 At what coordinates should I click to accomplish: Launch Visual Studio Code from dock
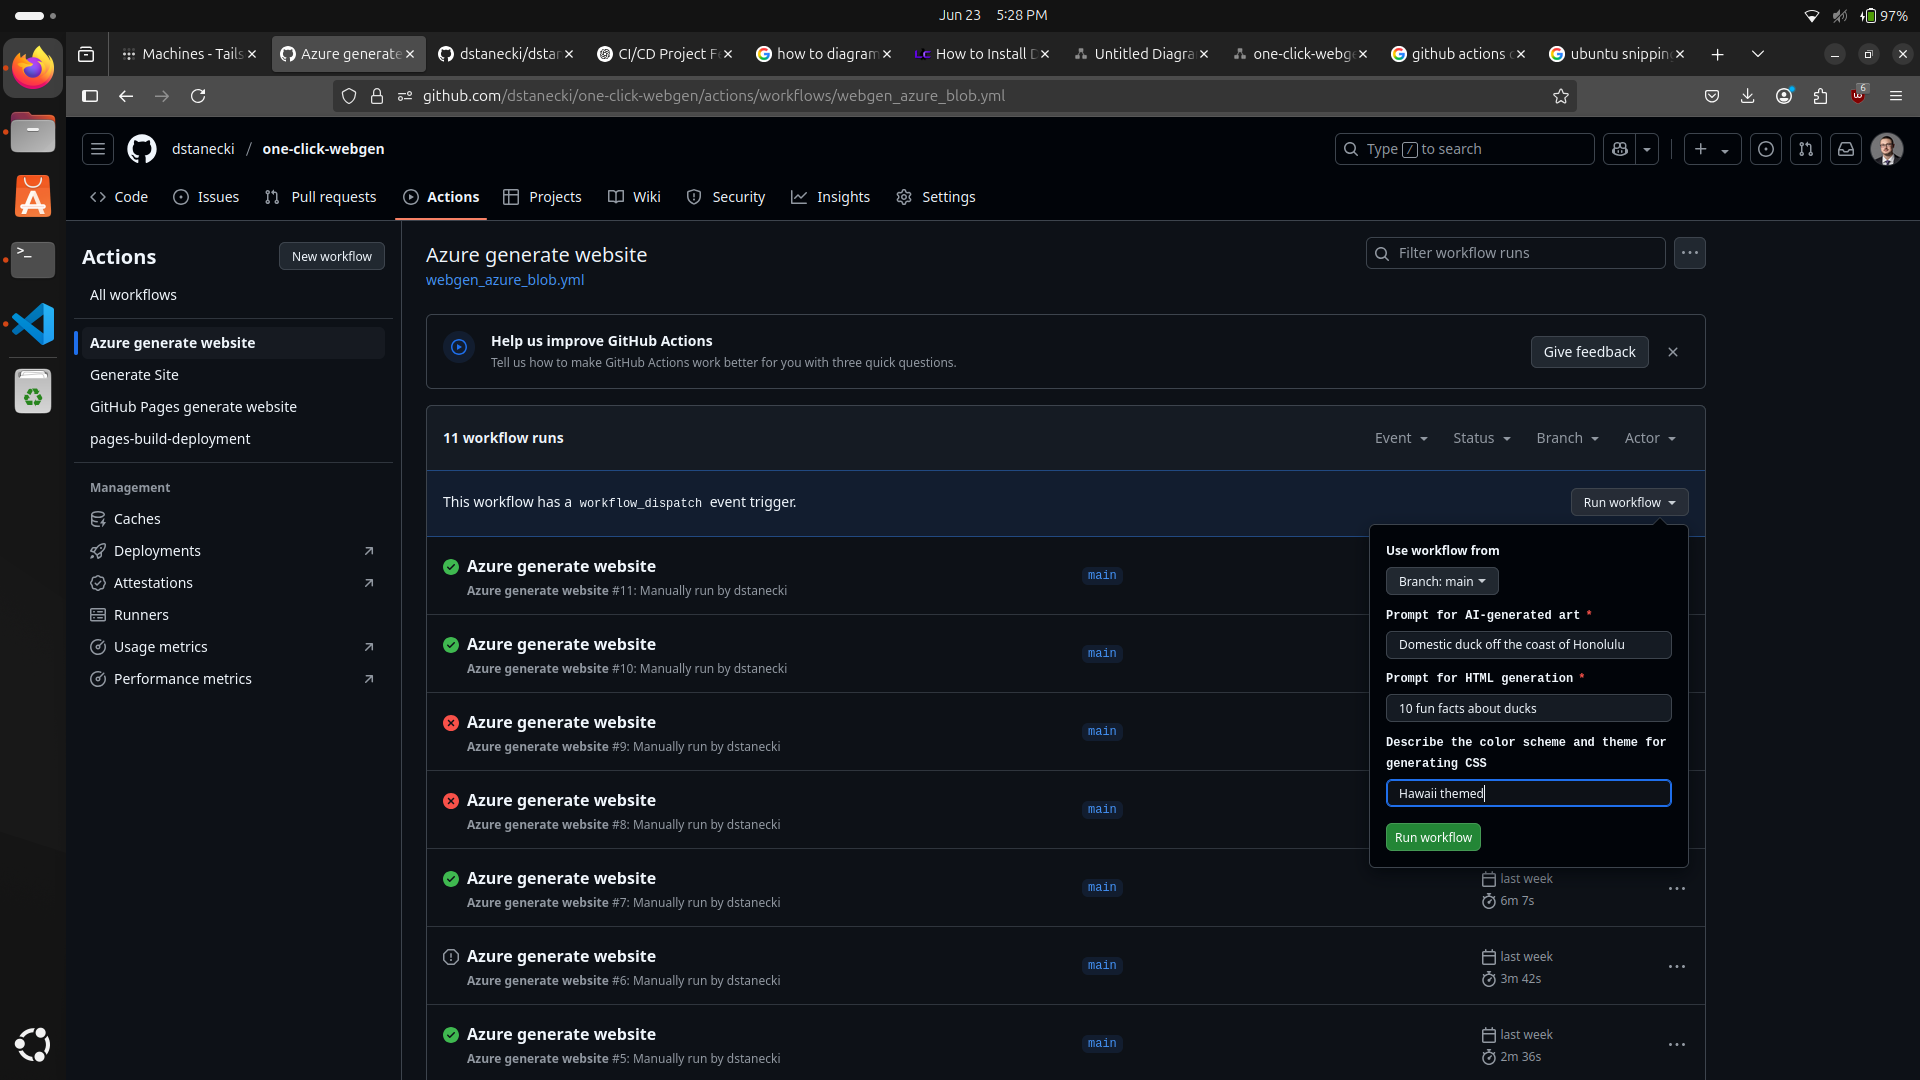pyautogui.click(x=33, y=324)
